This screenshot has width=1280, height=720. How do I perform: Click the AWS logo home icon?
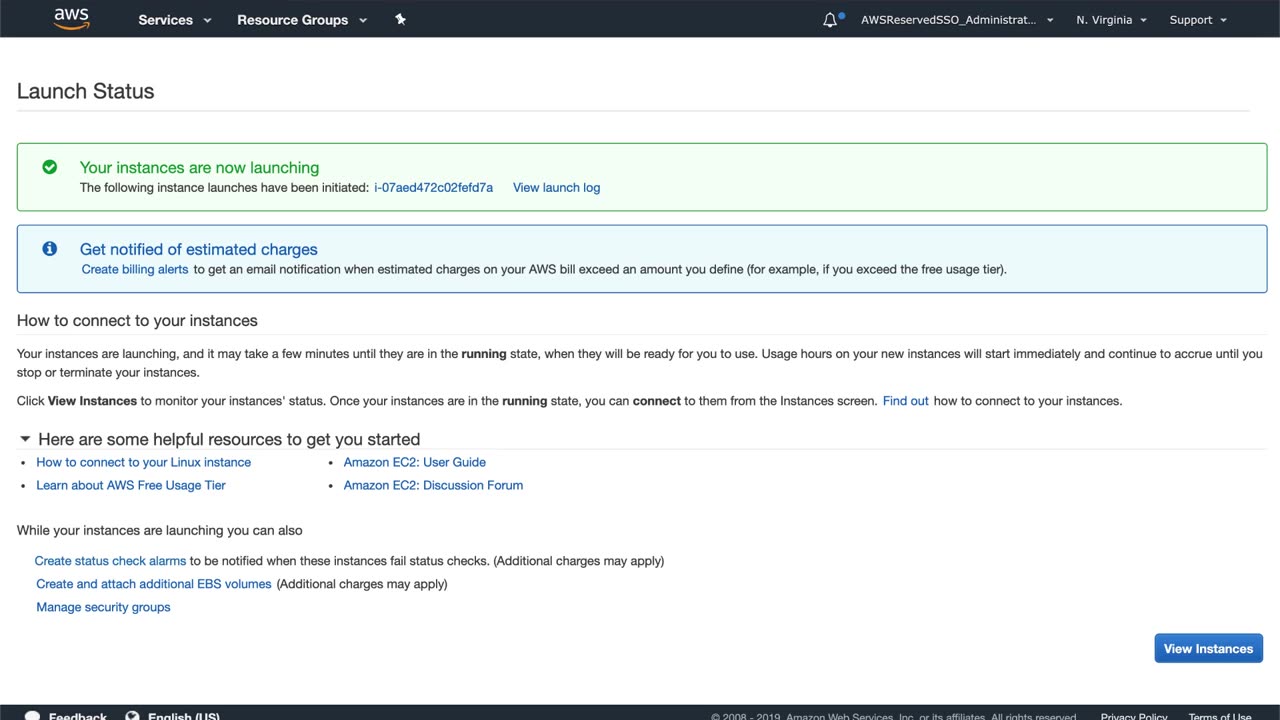[71, 19]
